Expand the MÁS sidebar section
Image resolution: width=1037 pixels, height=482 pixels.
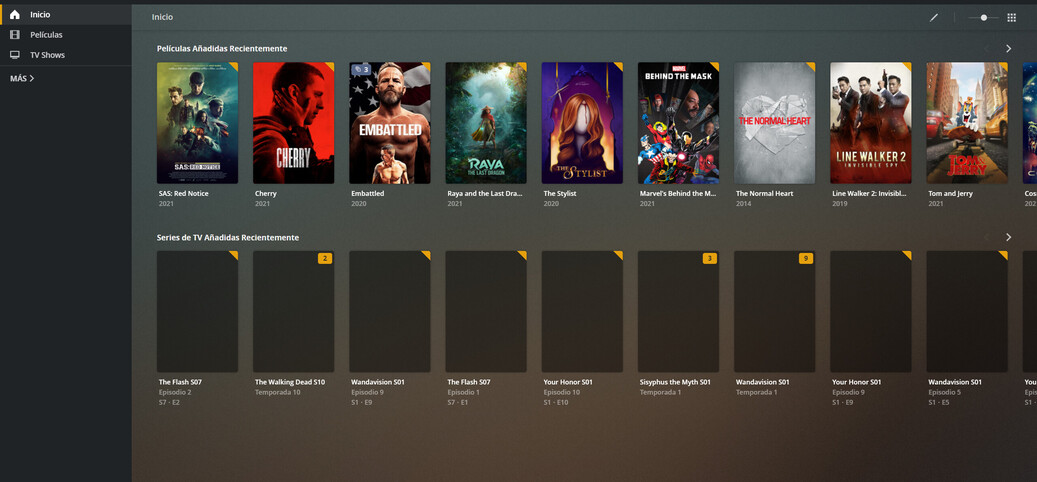[22, 78]
